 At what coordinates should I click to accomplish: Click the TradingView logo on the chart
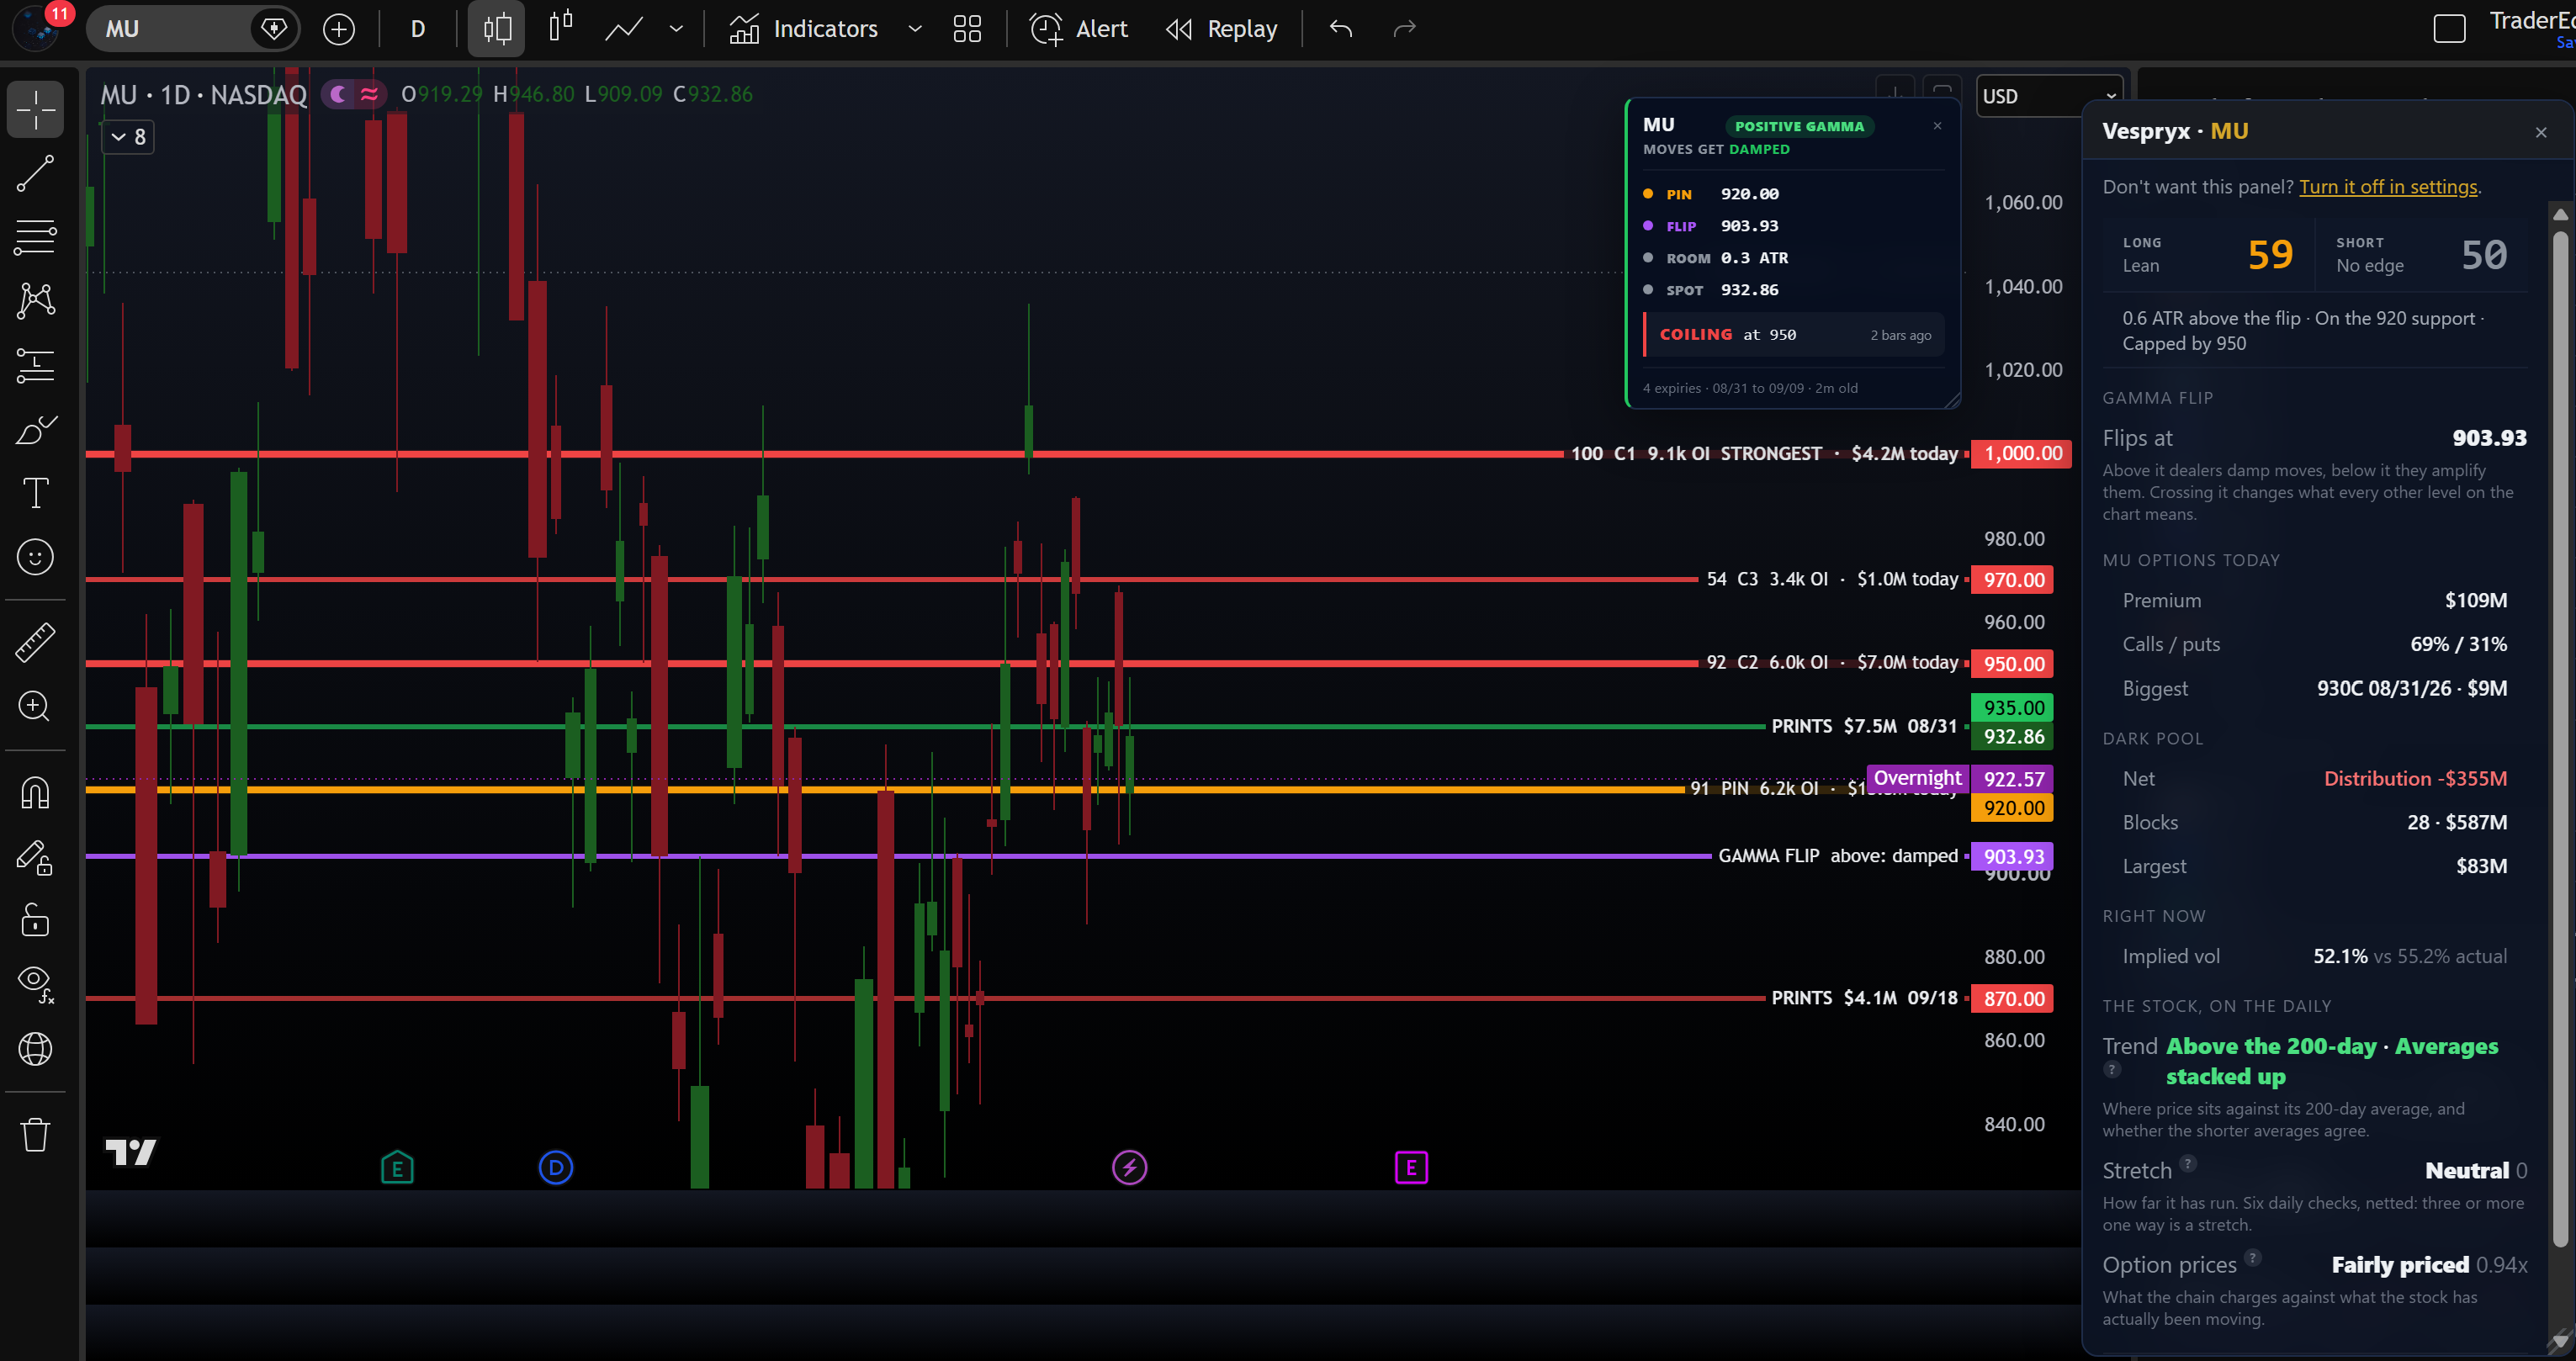tap(131, 1152)
